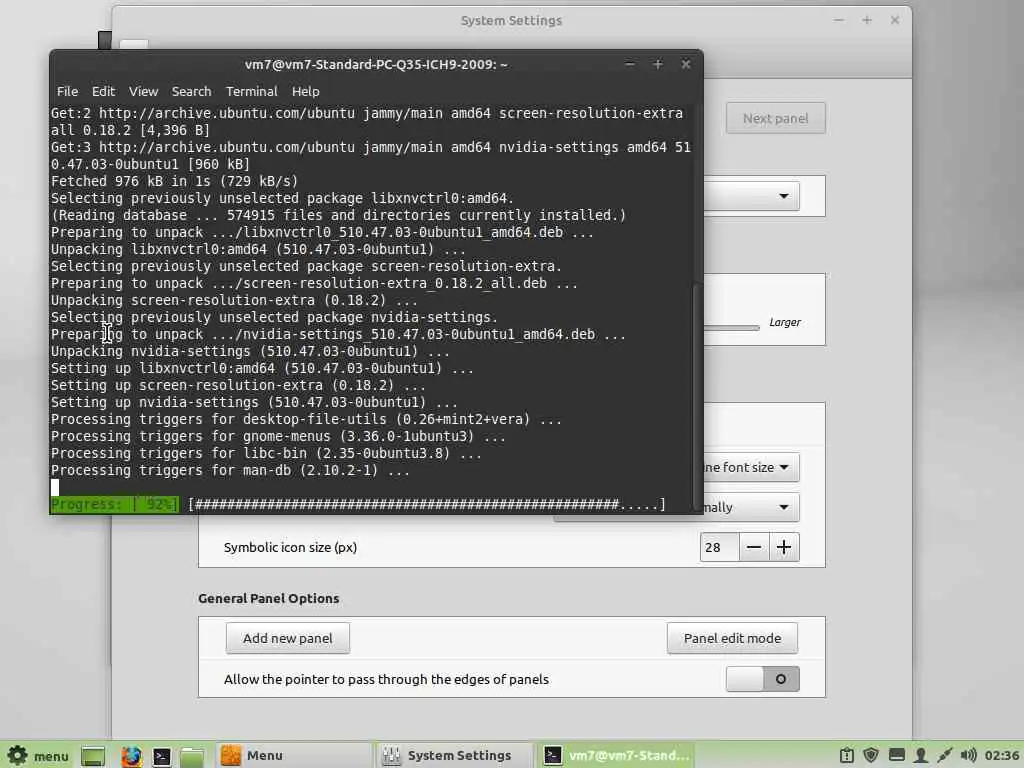Open the terminal View menu
This screenshot has width=1024, height=768.
(x=143, y=91)
